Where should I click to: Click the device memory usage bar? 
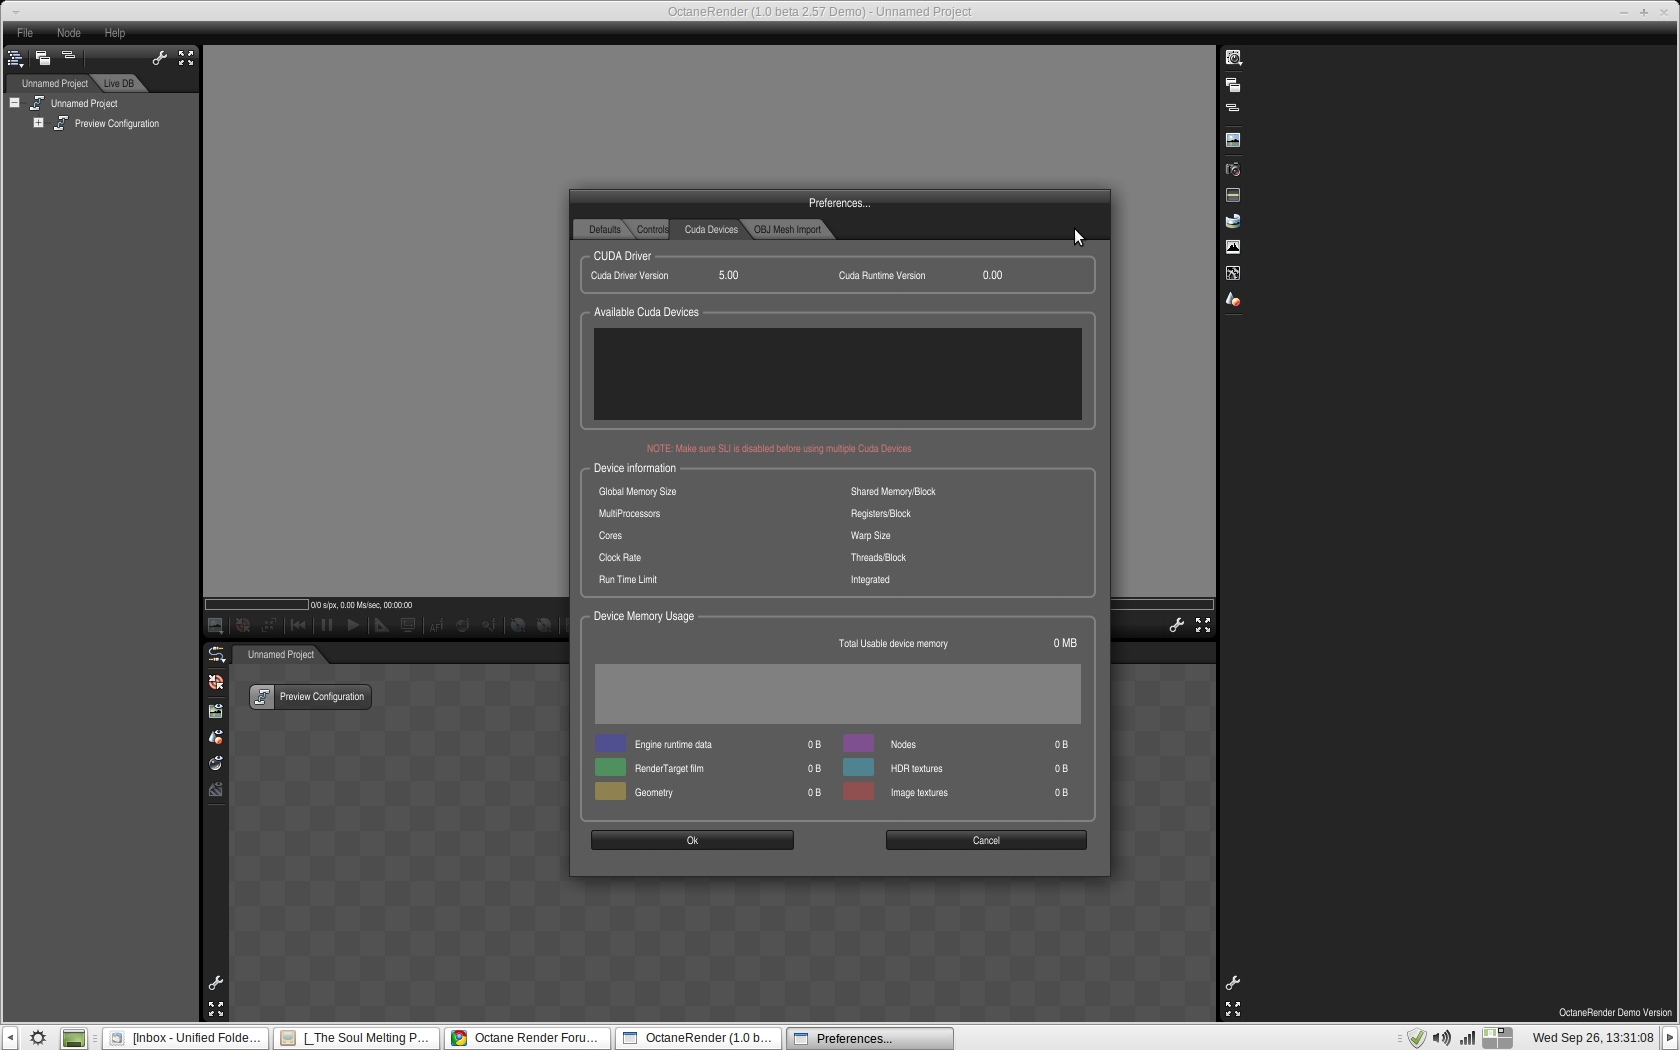point(838,694)
